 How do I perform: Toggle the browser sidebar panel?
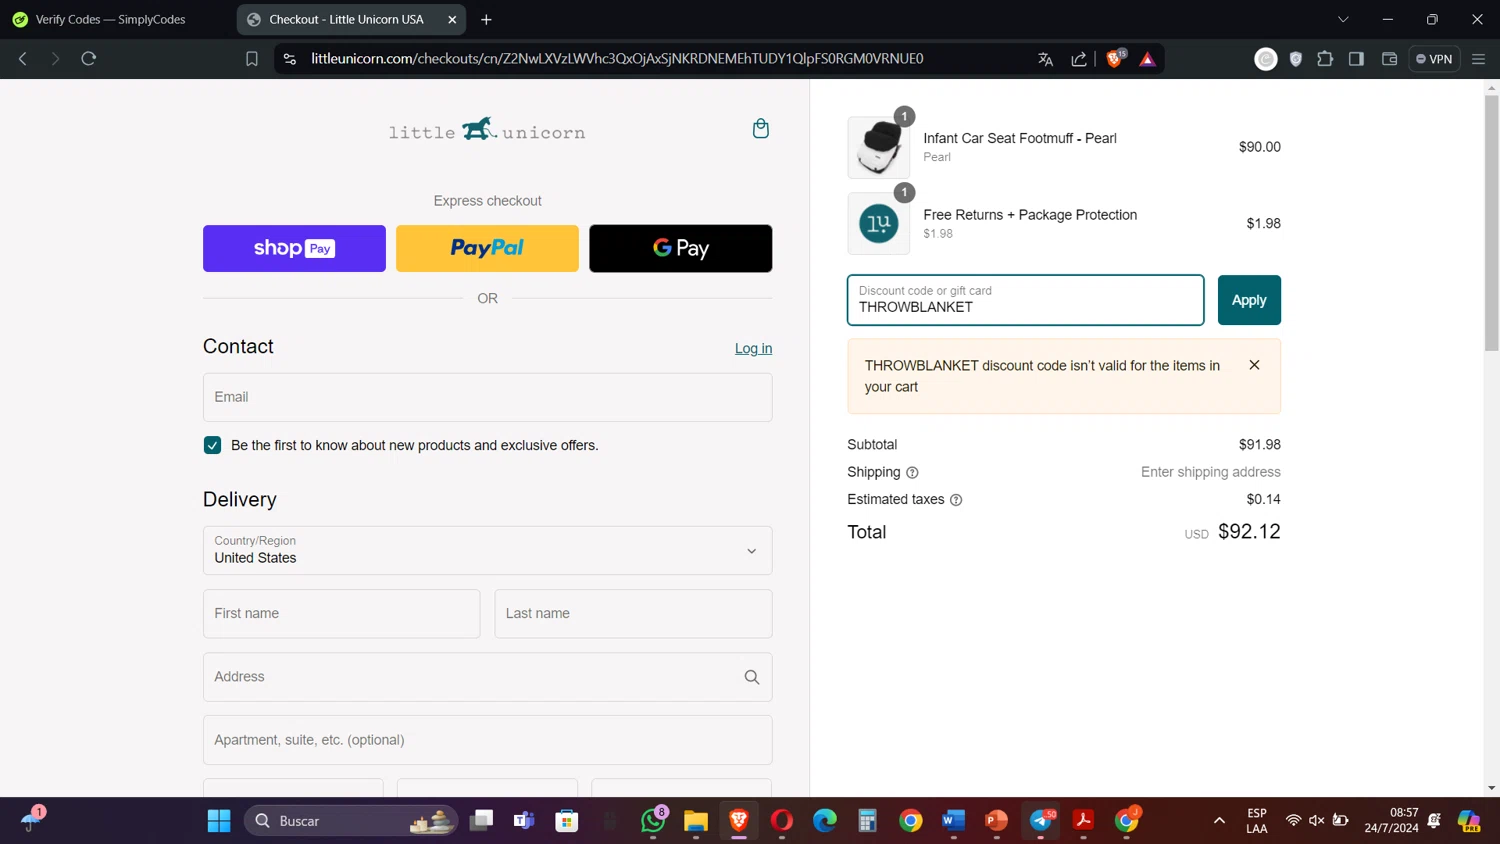(1356, 59)
